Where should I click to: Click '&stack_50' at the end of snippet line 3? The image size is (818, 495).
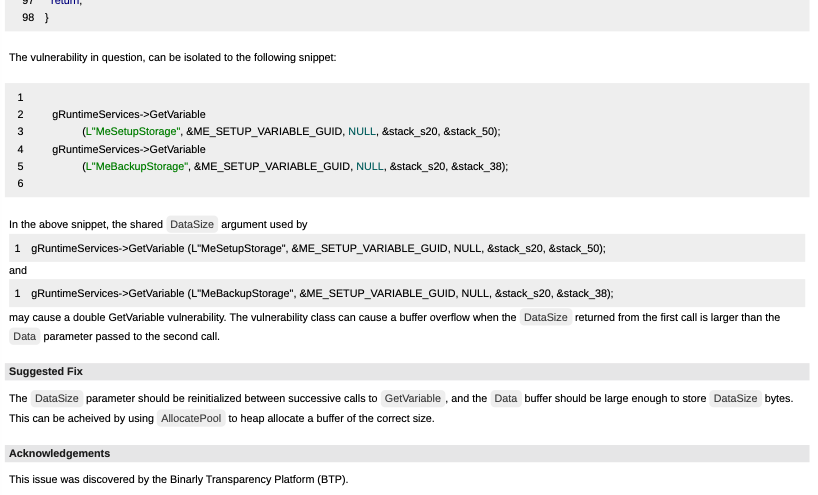pyautogui.click(x=470, y=131)
